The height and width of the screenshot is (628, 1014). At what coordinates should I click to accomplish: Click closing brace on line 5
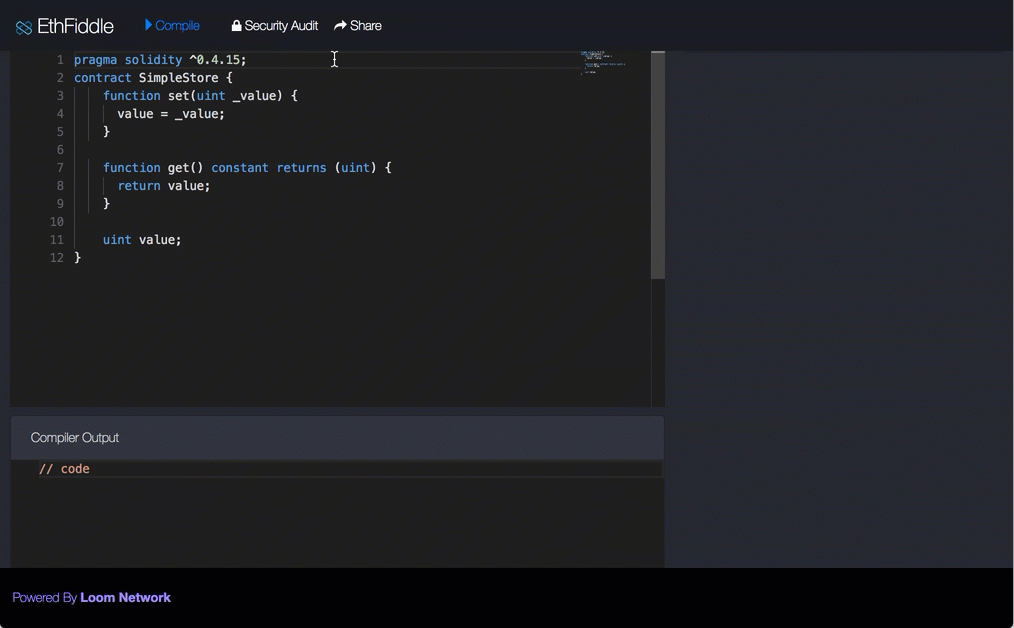click(x=107, y=132)
